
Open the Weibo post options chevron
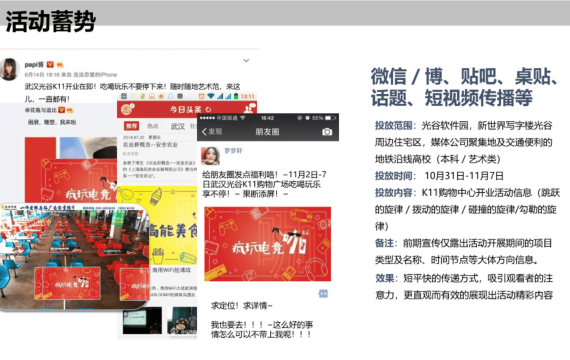(x=246, y=60)
